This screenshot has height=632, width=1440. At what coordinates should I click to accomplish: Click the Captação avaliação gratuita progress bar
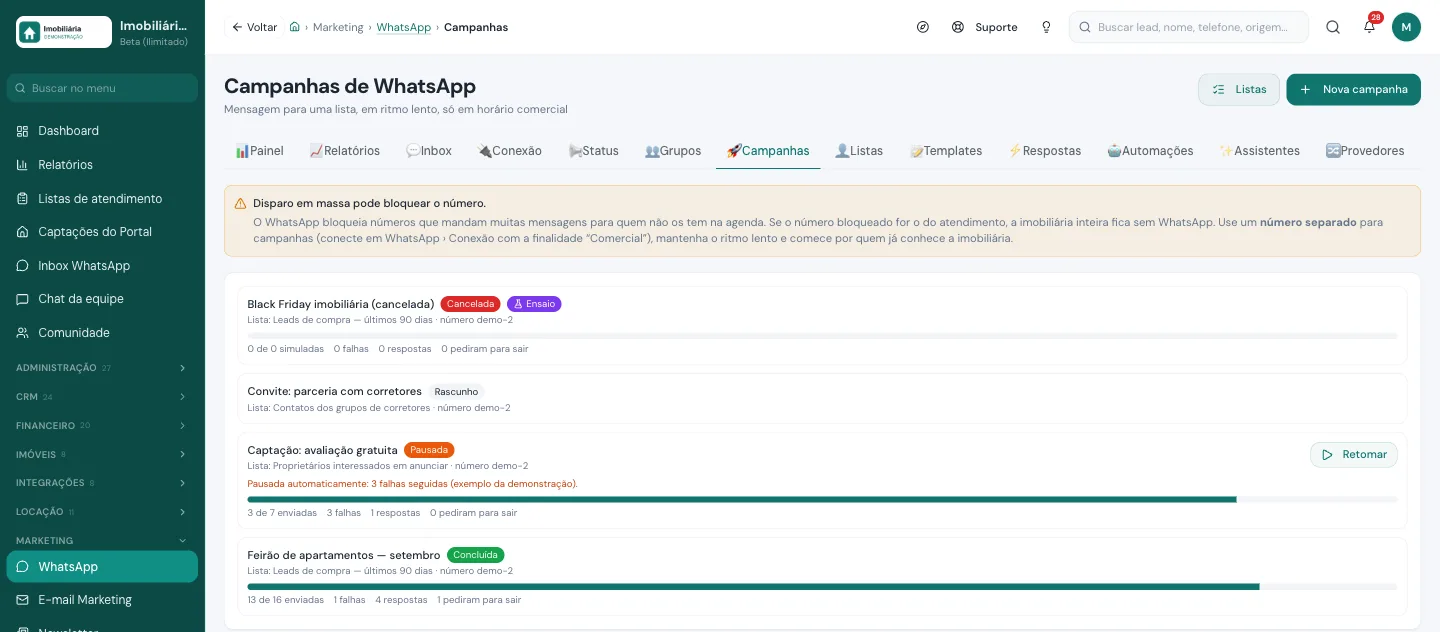click(822, 499)
